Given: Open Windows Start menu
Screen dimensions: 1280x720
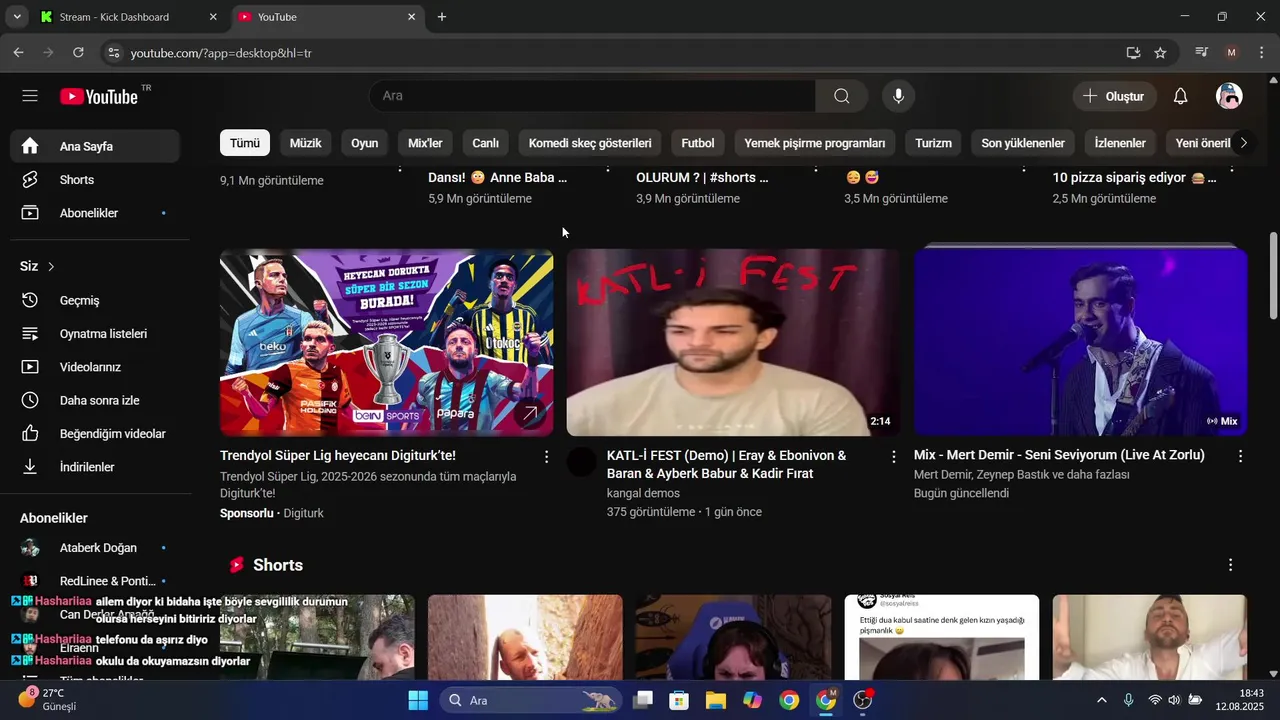Looking at the screenshot, I should 418,700.
